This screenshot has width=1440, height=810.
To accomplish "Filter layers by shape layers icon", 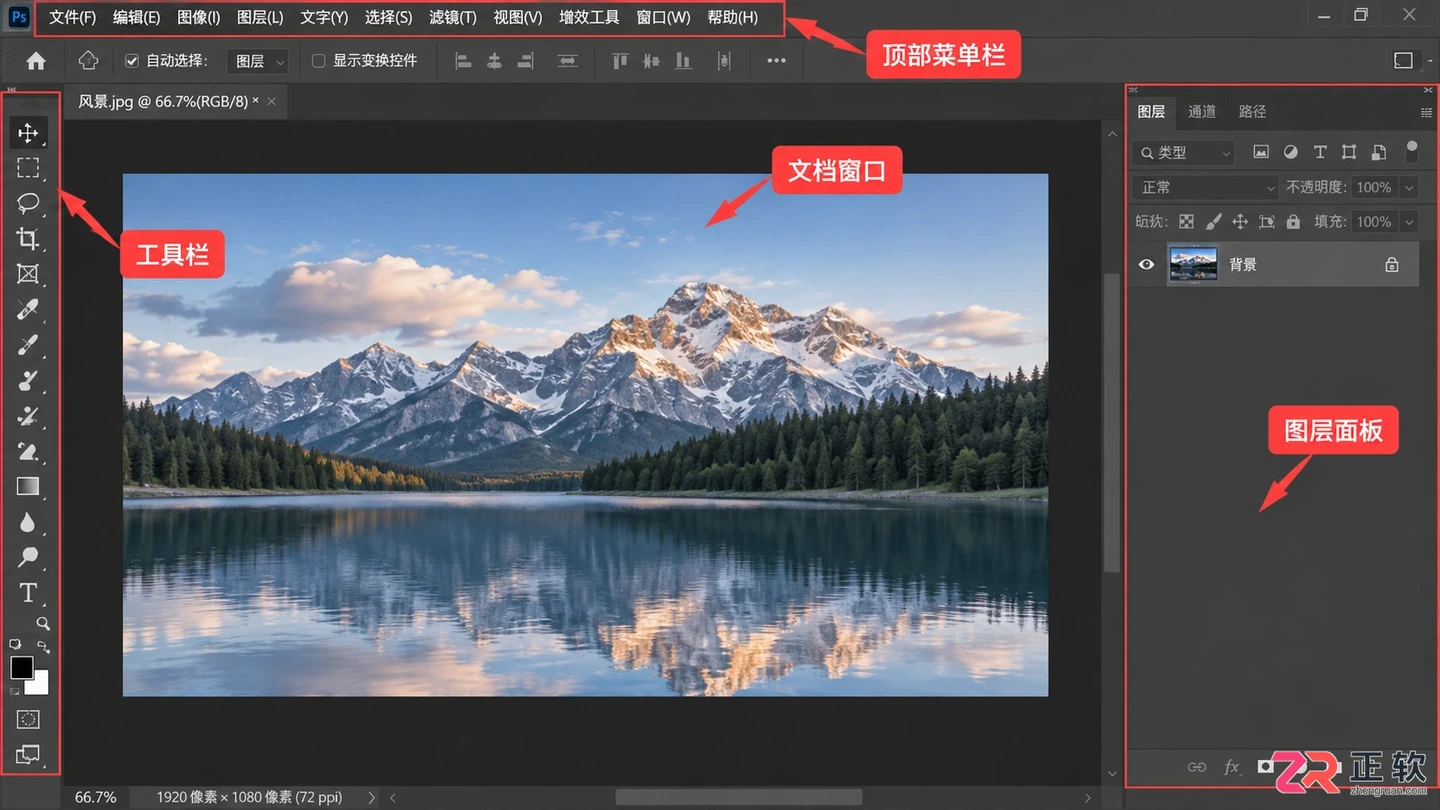I will tap(1349, 152).
